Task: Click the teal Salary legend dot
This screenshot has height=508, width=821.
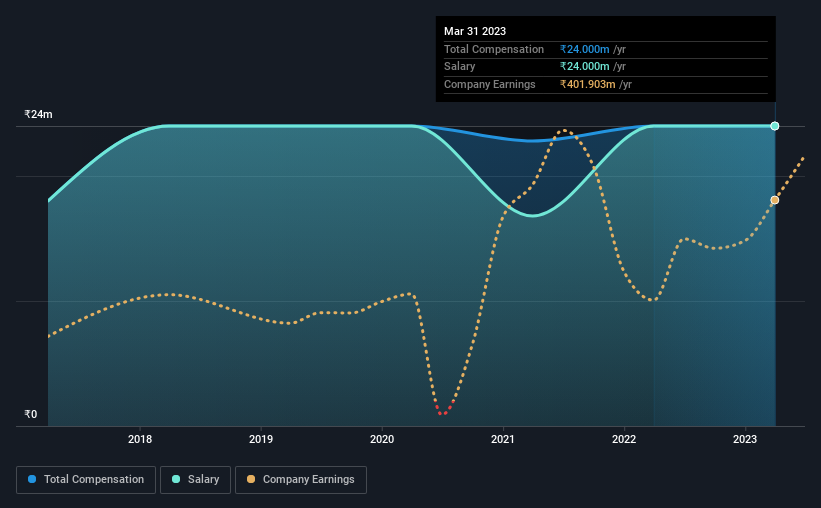Action: tap(176, 479)
